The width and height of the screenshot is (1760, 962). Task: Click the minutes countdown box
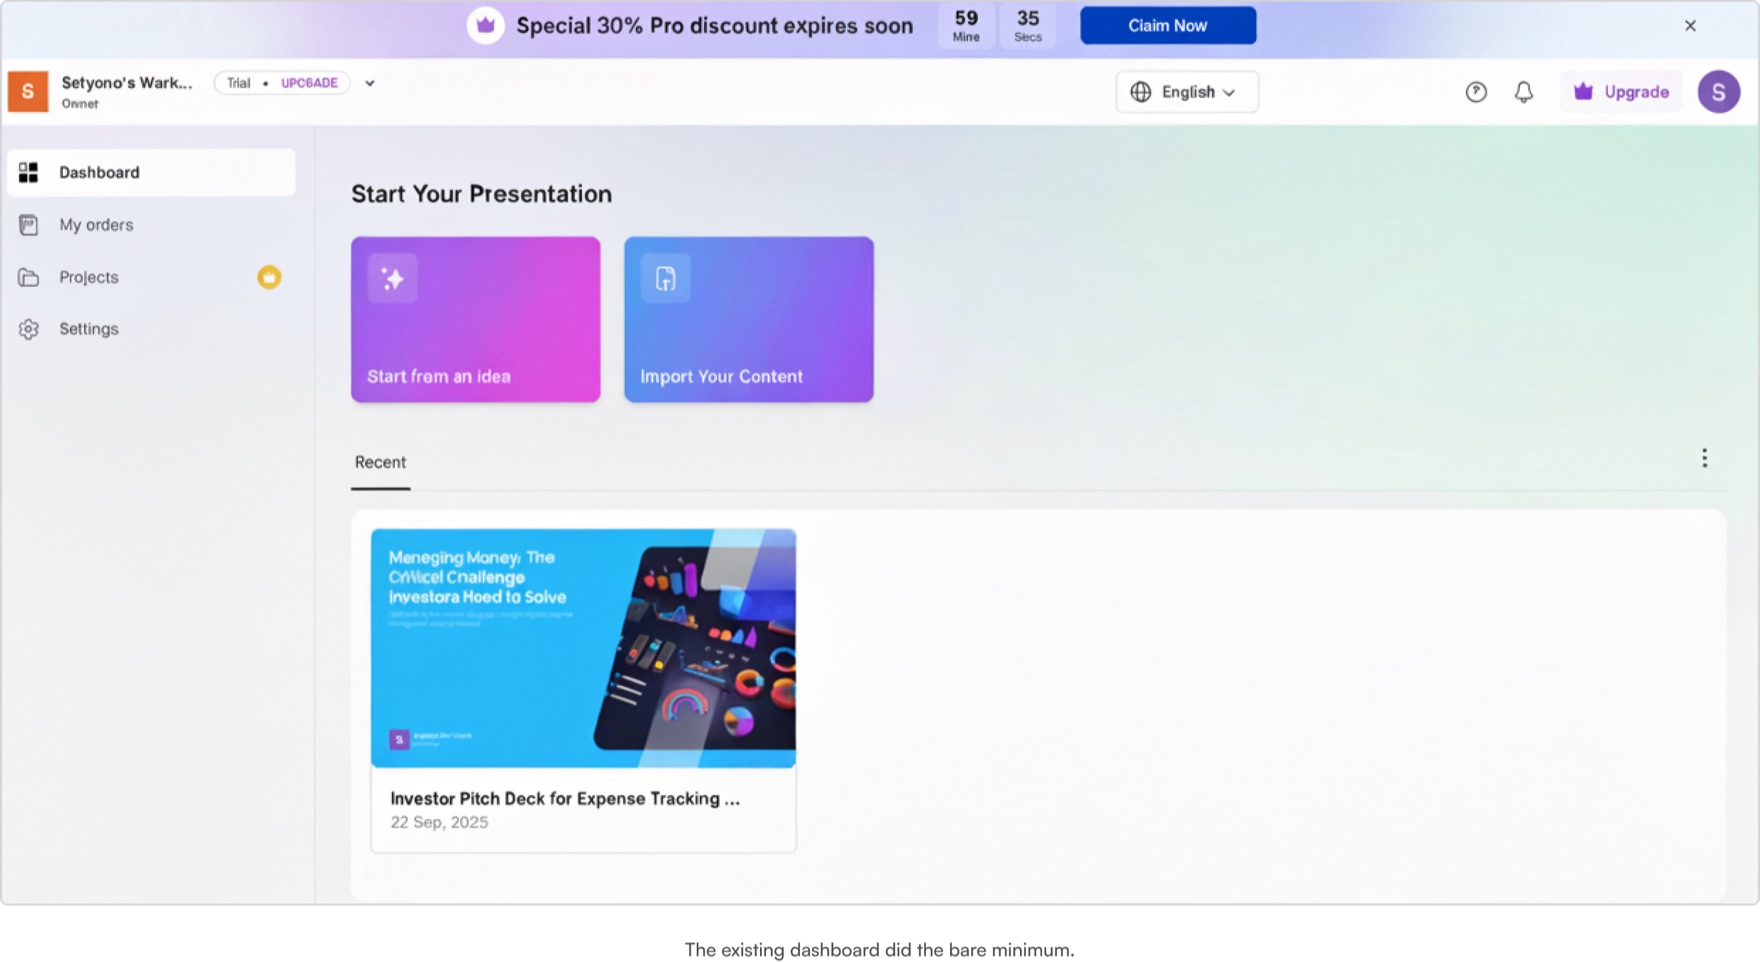coord(966,26)
